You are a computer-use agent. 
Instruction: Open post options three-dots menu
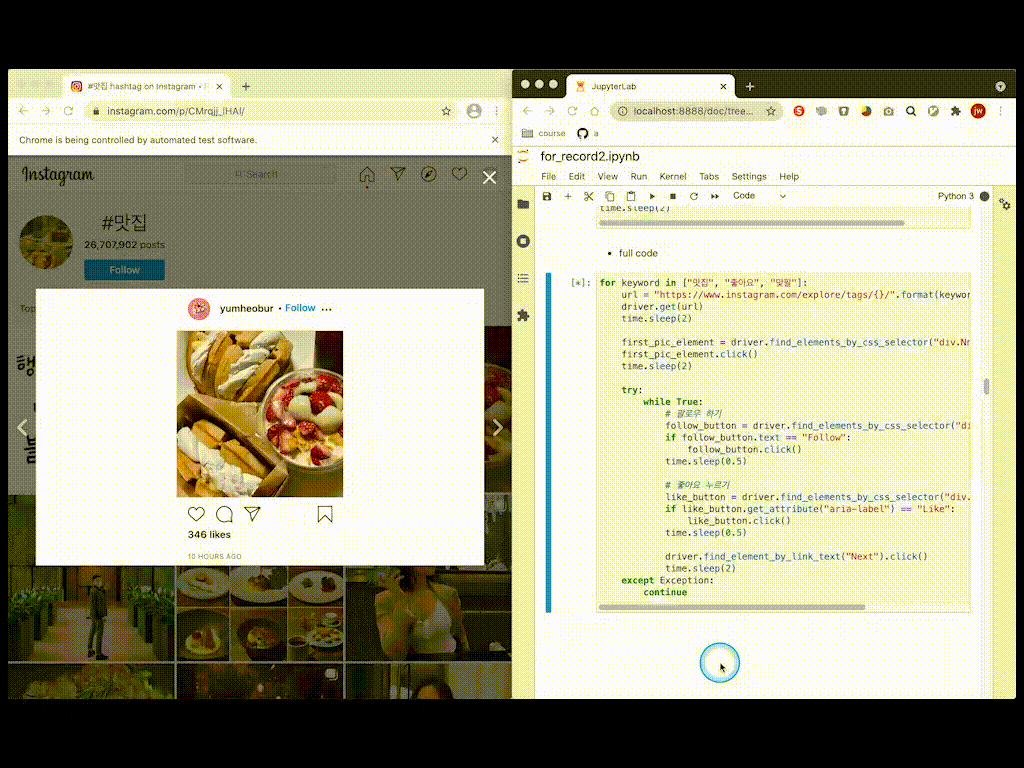(x=327, y=308)
